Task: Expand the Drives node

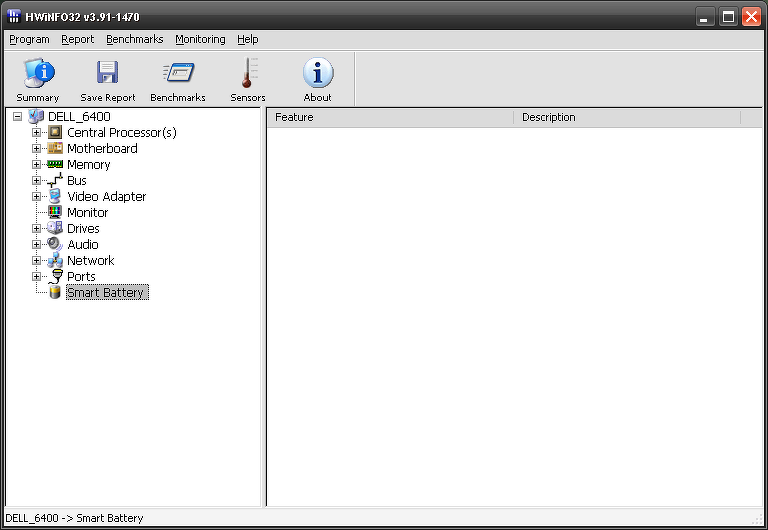Action: pos(36,228)
